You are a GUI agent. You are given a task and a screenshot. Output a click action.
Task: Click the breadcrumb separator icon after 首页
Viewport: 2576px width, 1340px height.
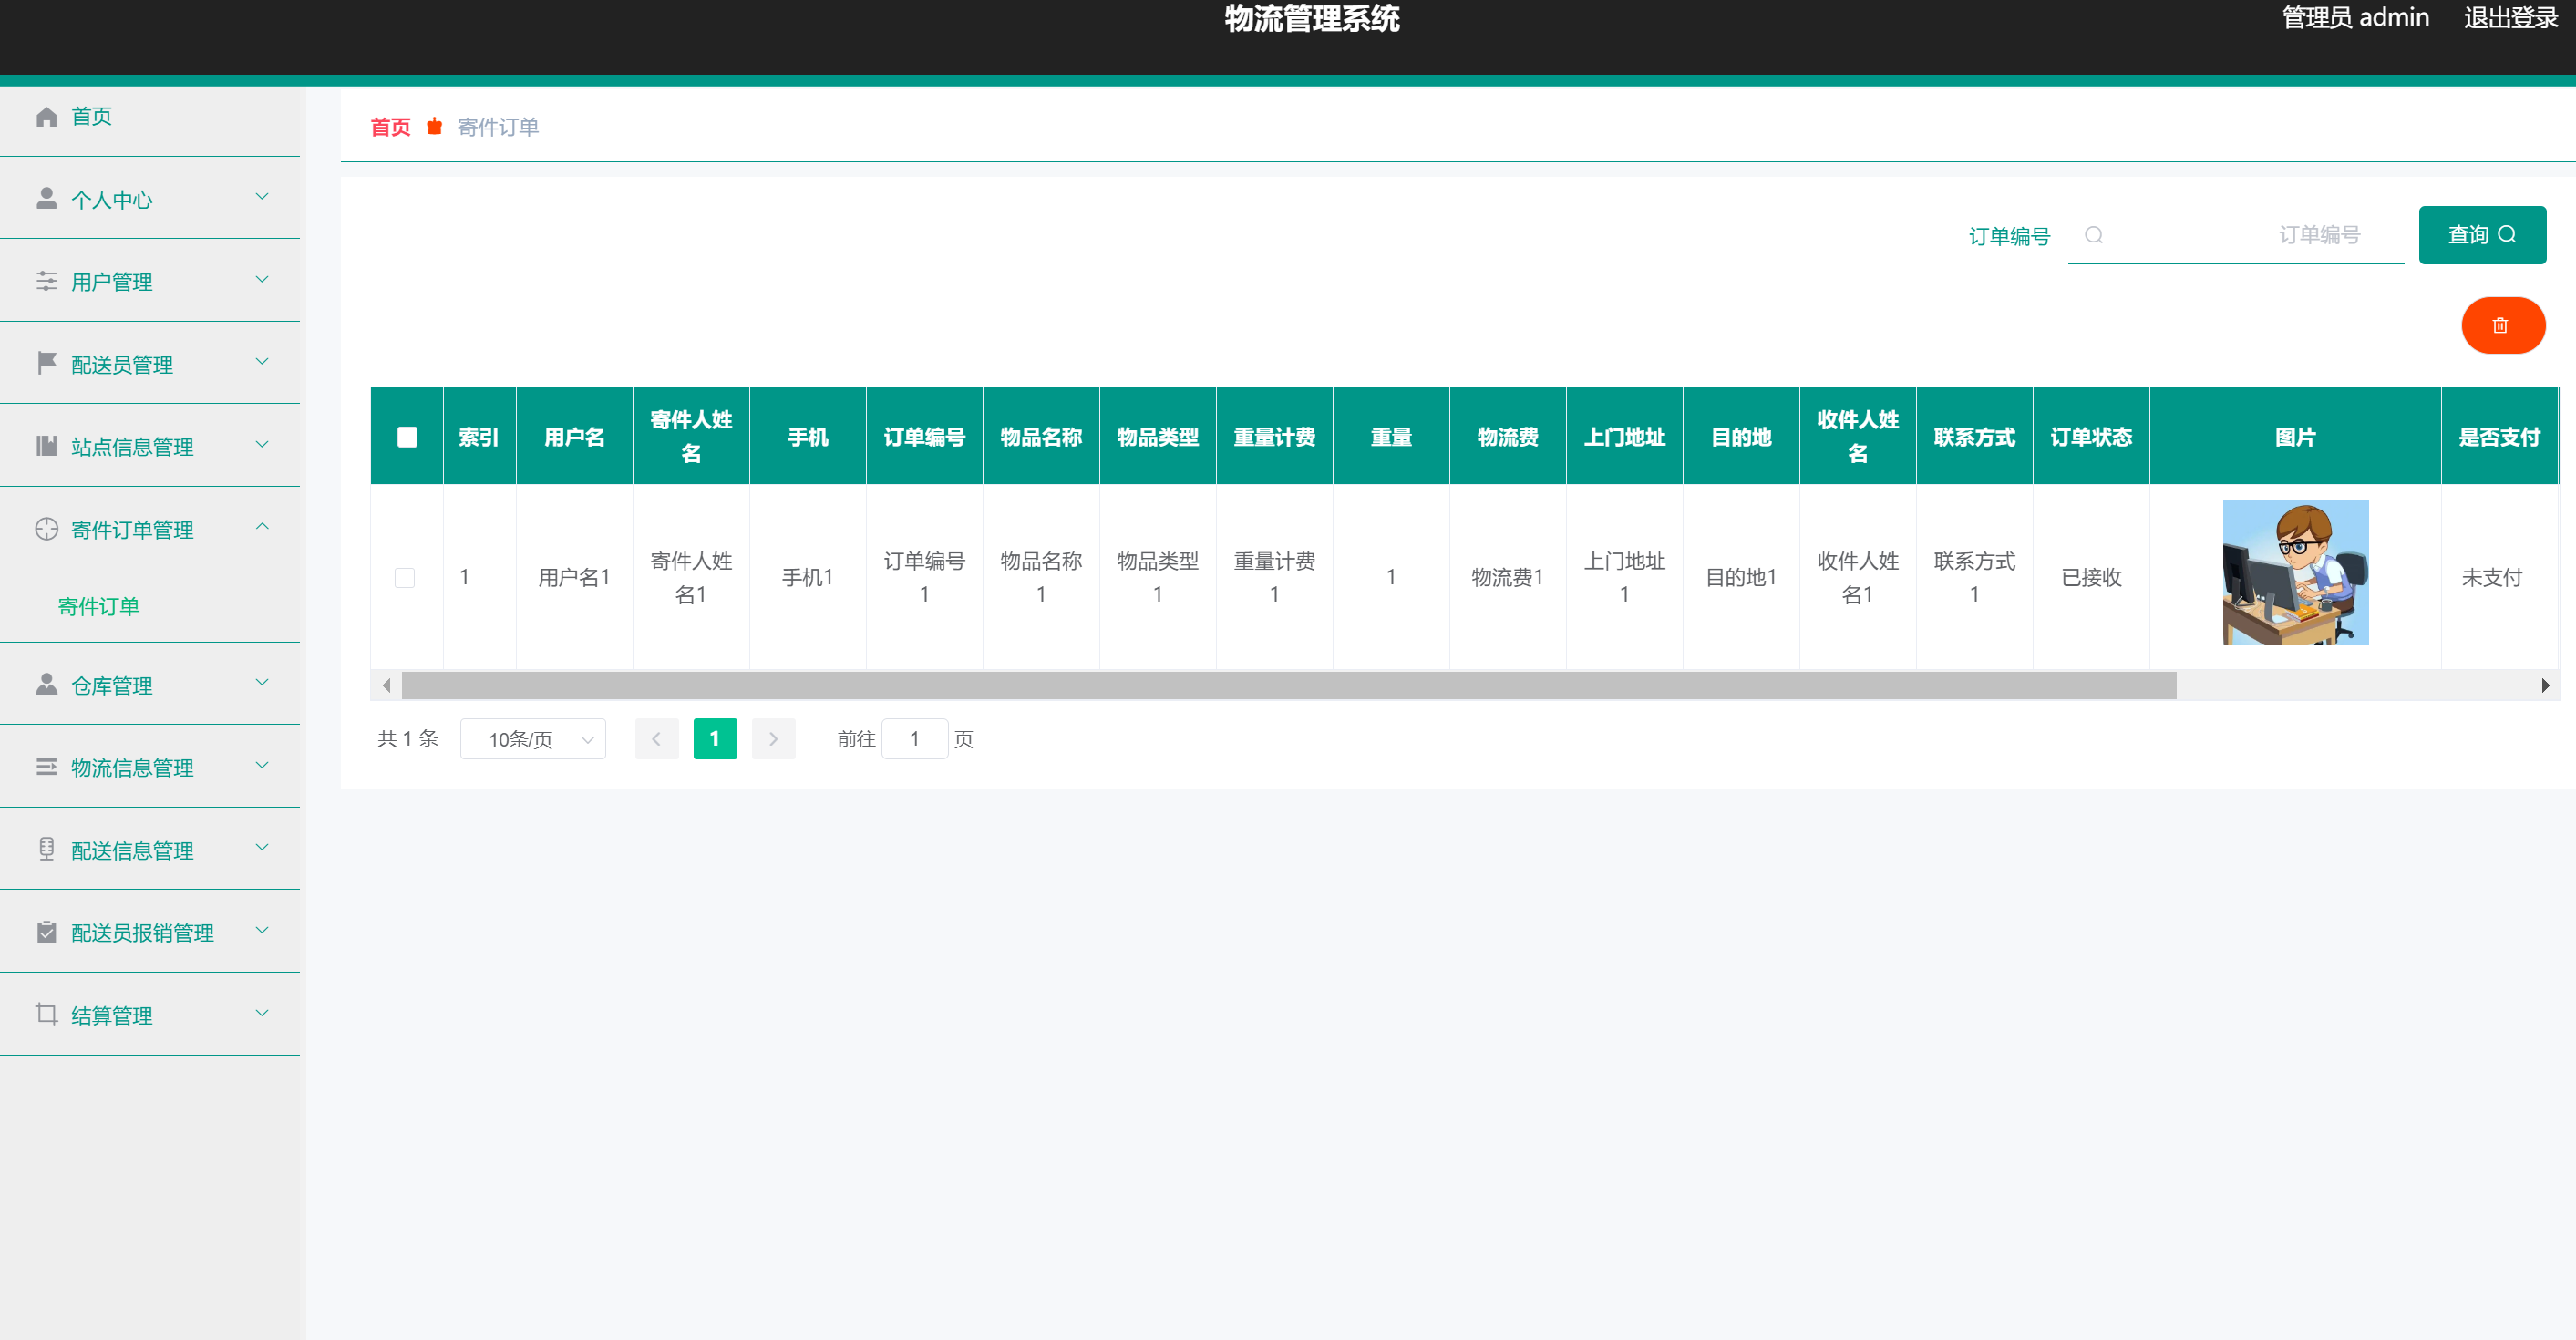[434, 126]
